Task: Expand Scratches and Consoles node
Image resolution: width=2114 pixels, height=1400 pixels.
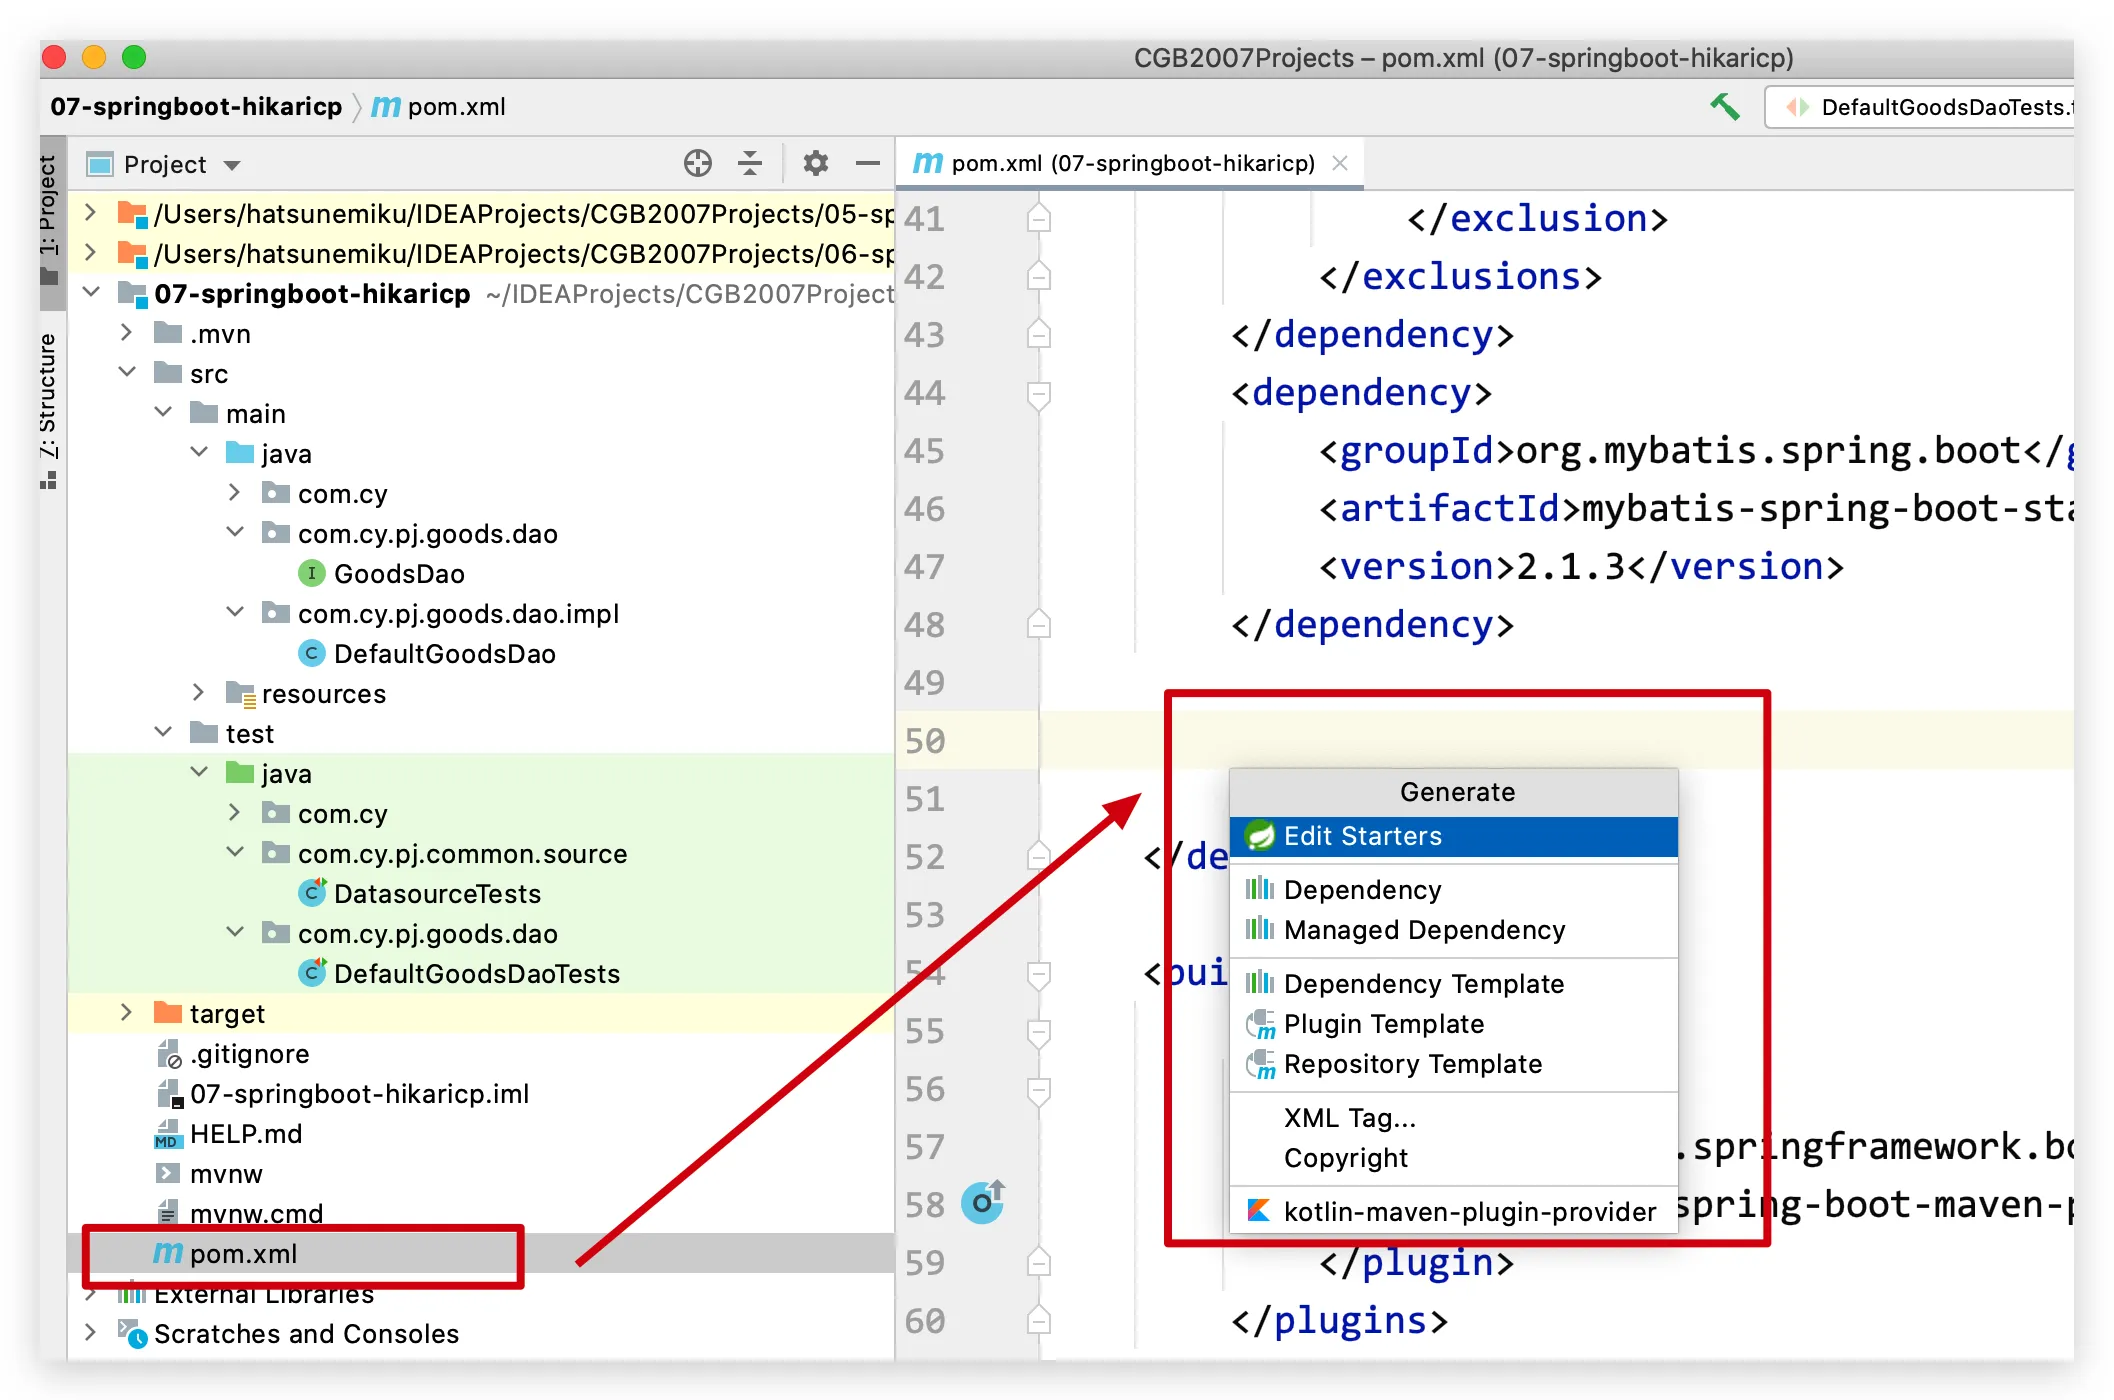Action: pos(91,1332)
